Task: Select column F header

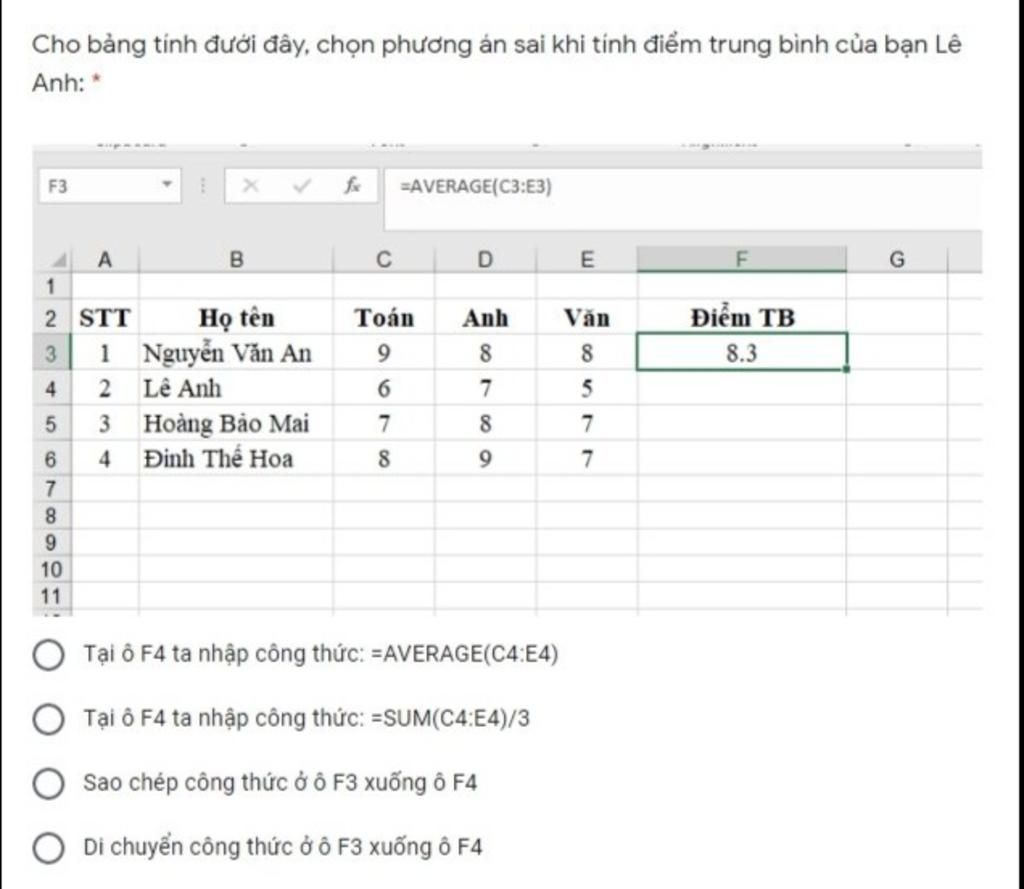Action: pos(741,259)
